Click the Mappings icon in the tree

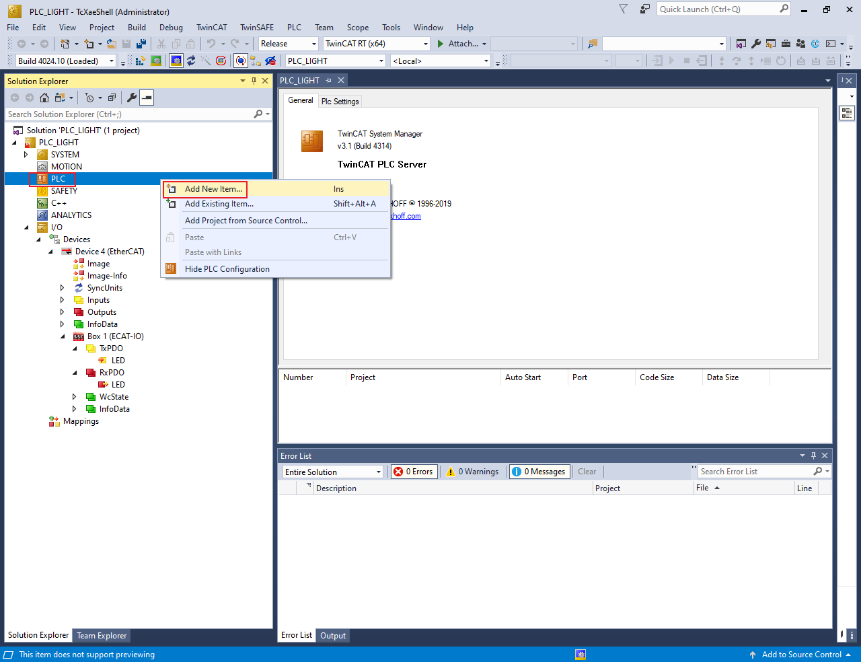pyautogui.click(x=54, y=421)
